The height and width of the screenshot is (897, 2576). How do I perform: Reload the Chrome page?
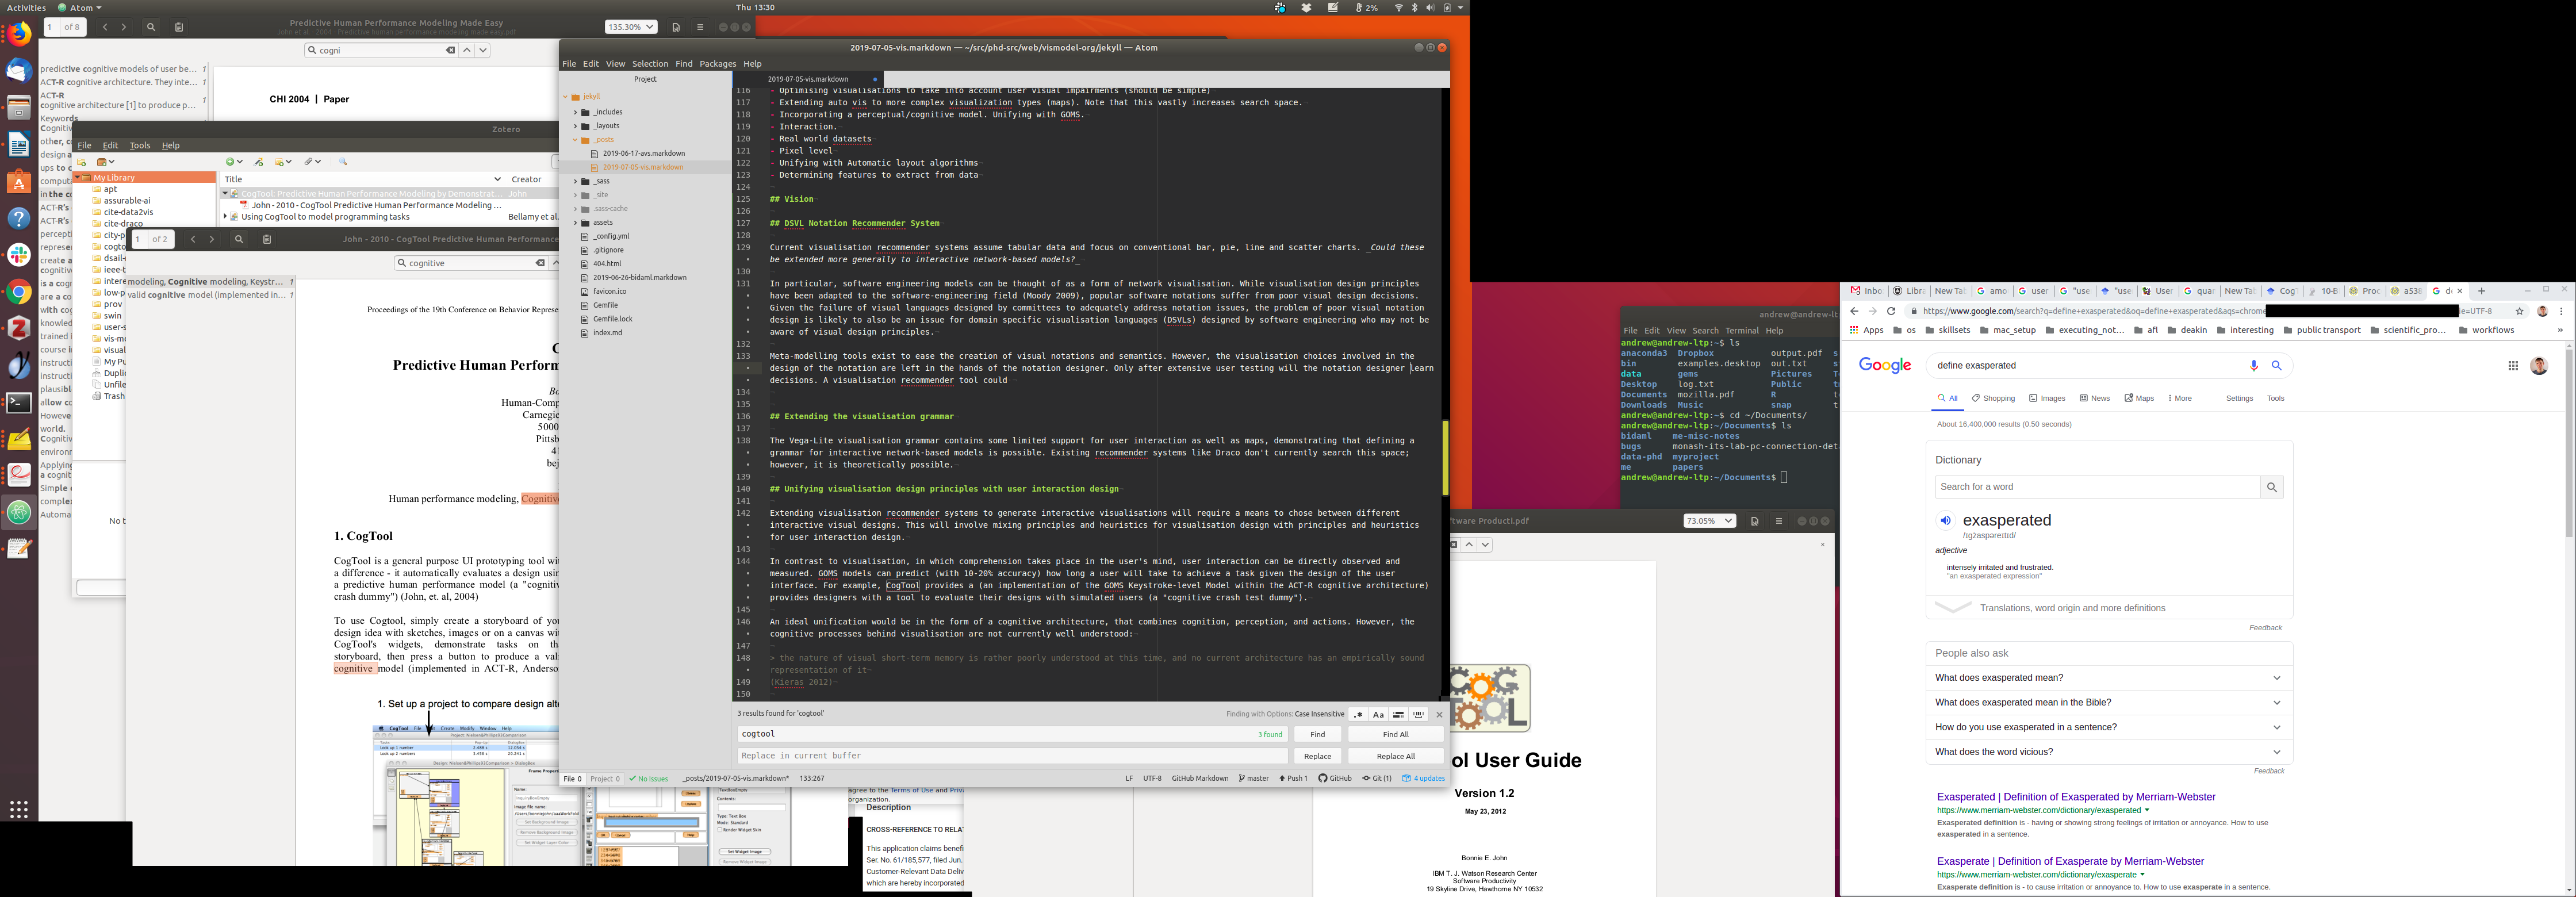tap(1891, 312)
